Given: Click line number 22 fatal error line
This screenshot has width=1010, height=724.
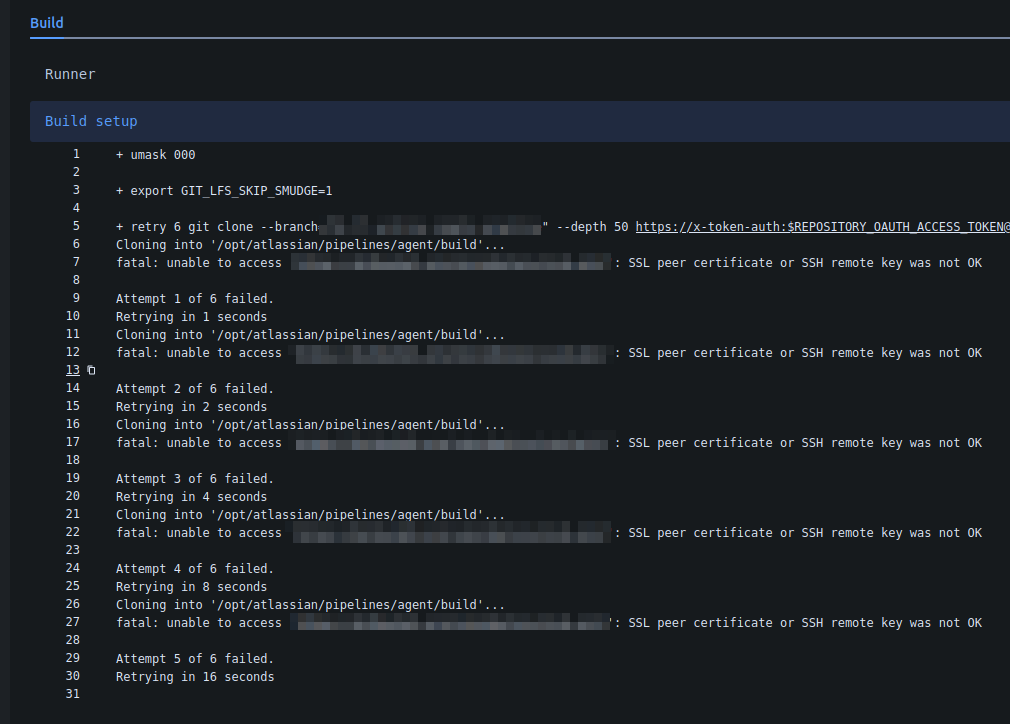Looking at the screenshot, I should pyautogui.click(x=73, y=532).
